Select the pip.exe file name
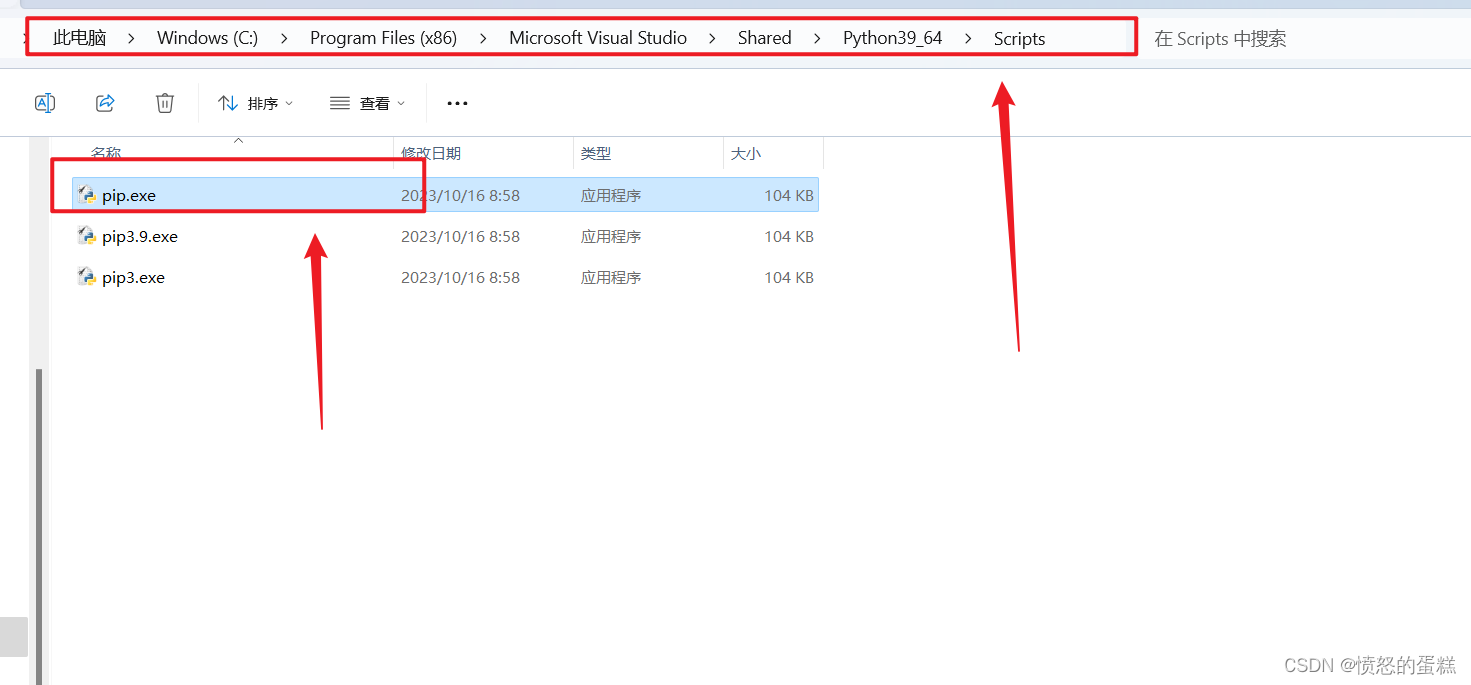This screenshot has height=685, width=1471. click(129, 196)
